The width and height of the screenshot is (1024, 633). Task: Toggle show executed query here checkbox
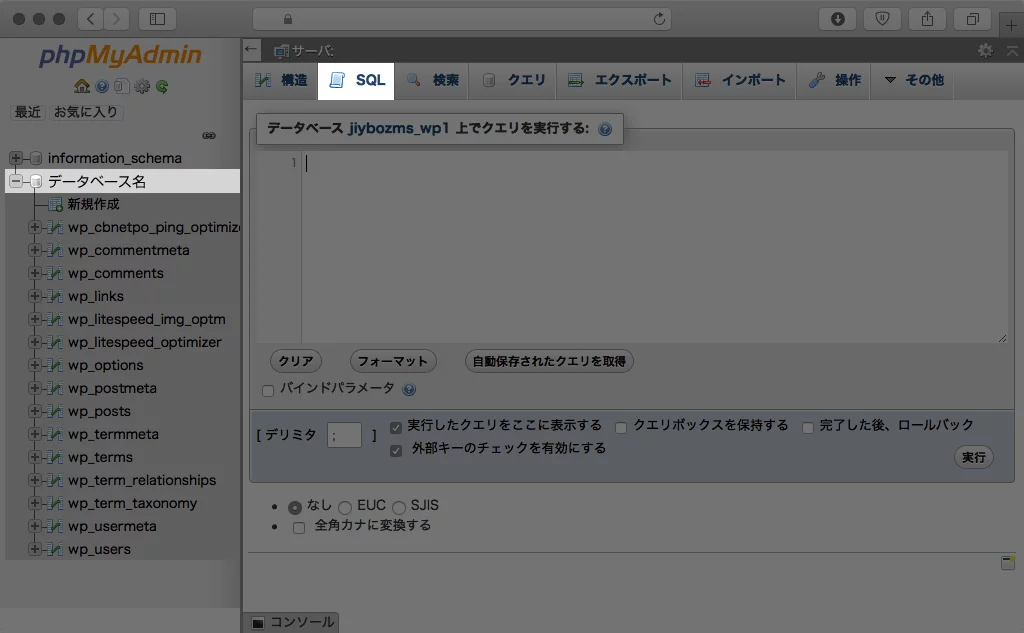[x=396, y=428]
